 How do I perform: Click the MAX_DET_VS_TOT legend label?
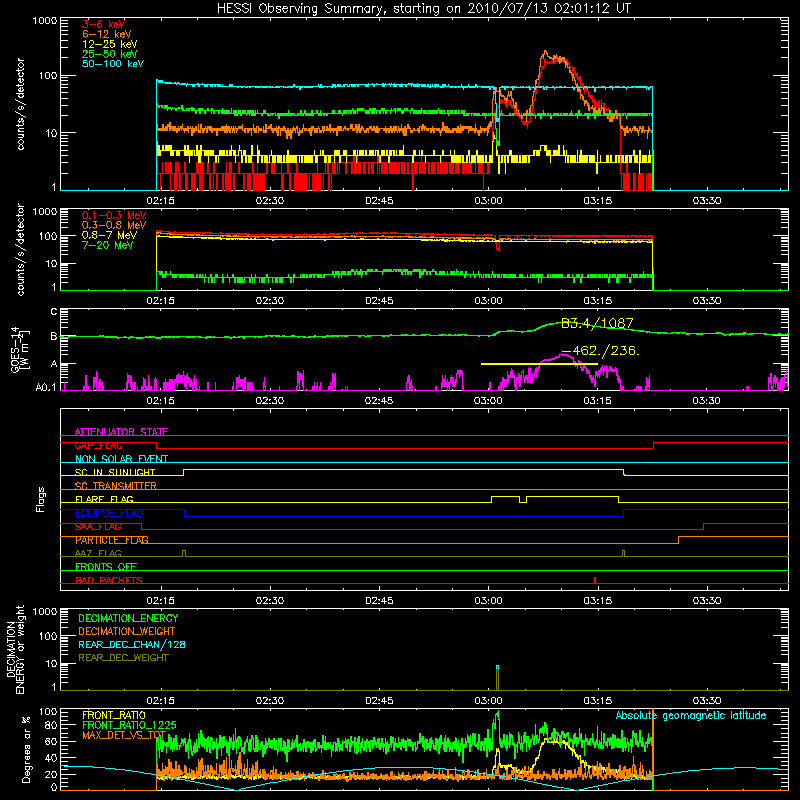(124, 735)
